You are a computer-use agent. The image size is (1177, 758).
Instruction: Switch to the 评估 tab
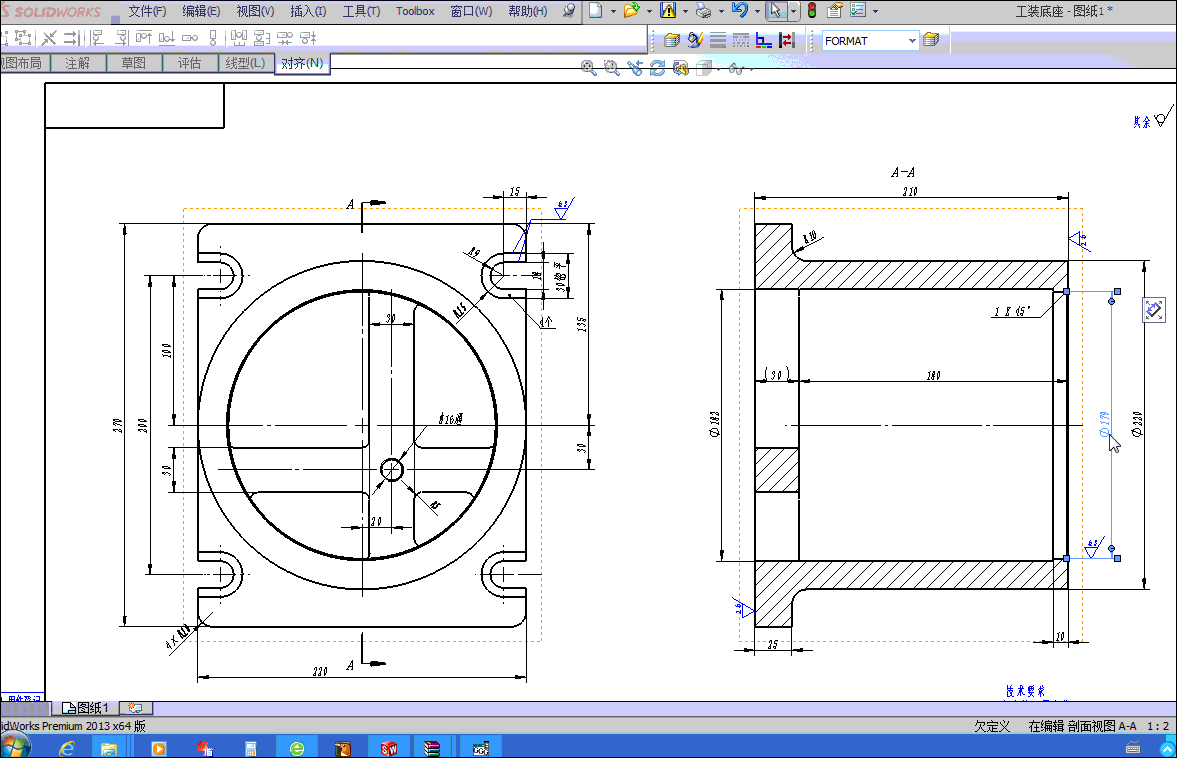(190, 63)
